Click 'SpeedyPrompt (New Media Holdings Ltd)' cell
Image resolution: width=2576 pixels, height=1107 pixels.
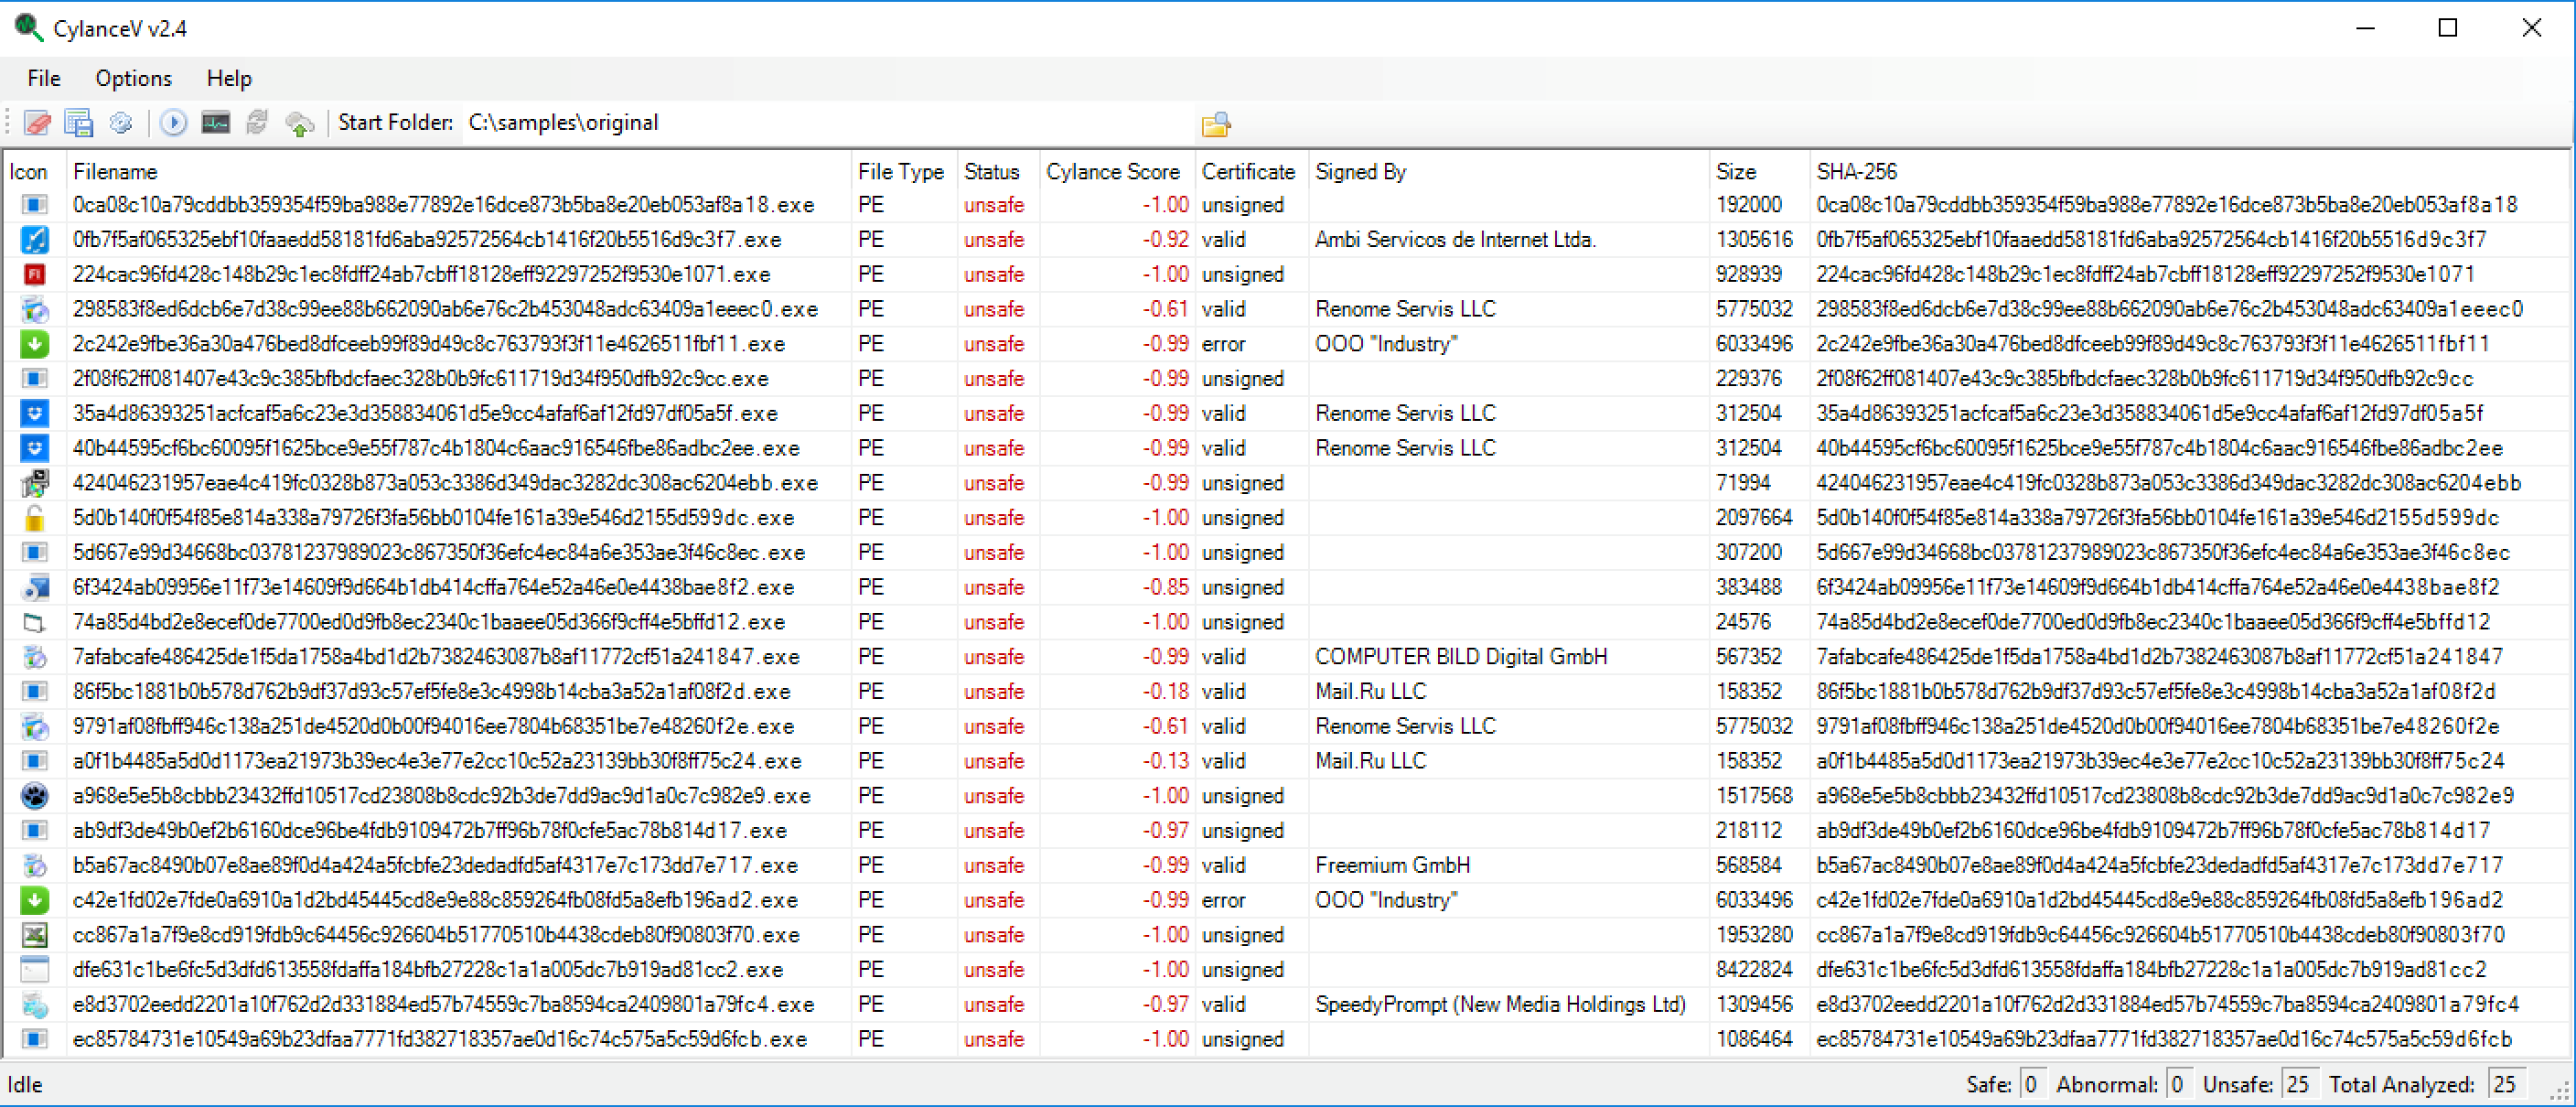pyautogui.click(x=1500, y=1004)
